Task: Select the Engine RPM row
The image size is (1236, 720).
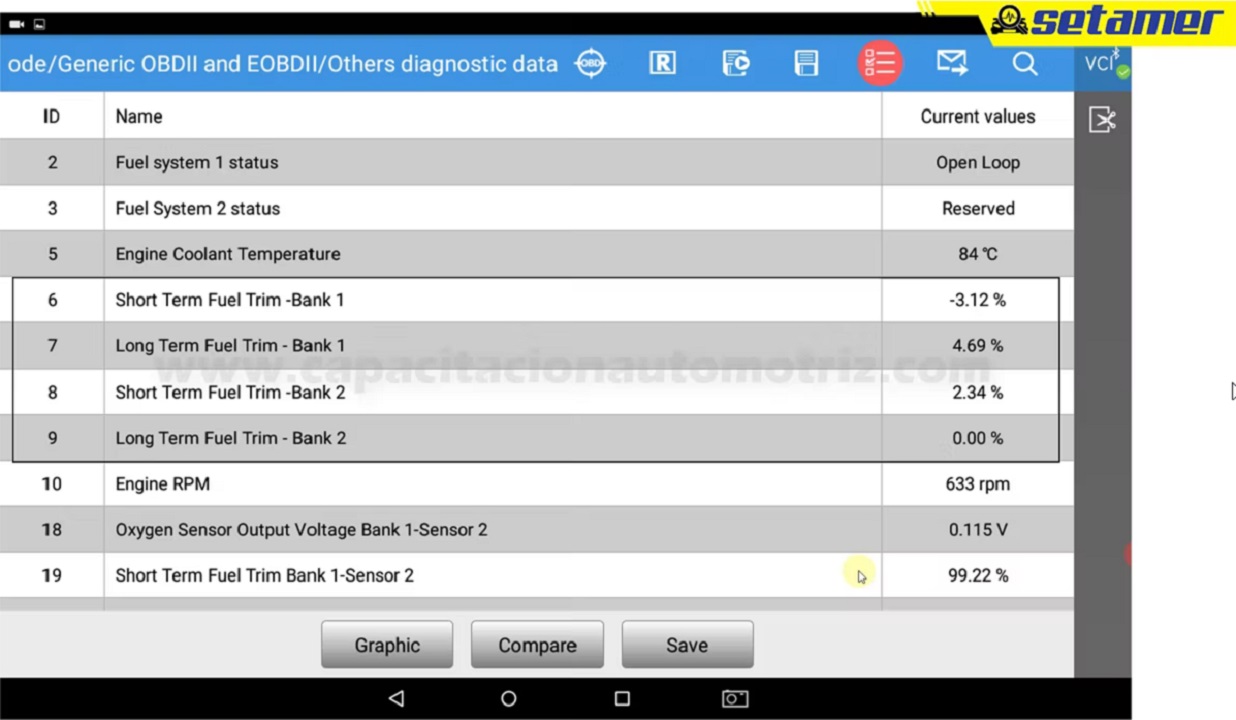Action: point(537,484)
